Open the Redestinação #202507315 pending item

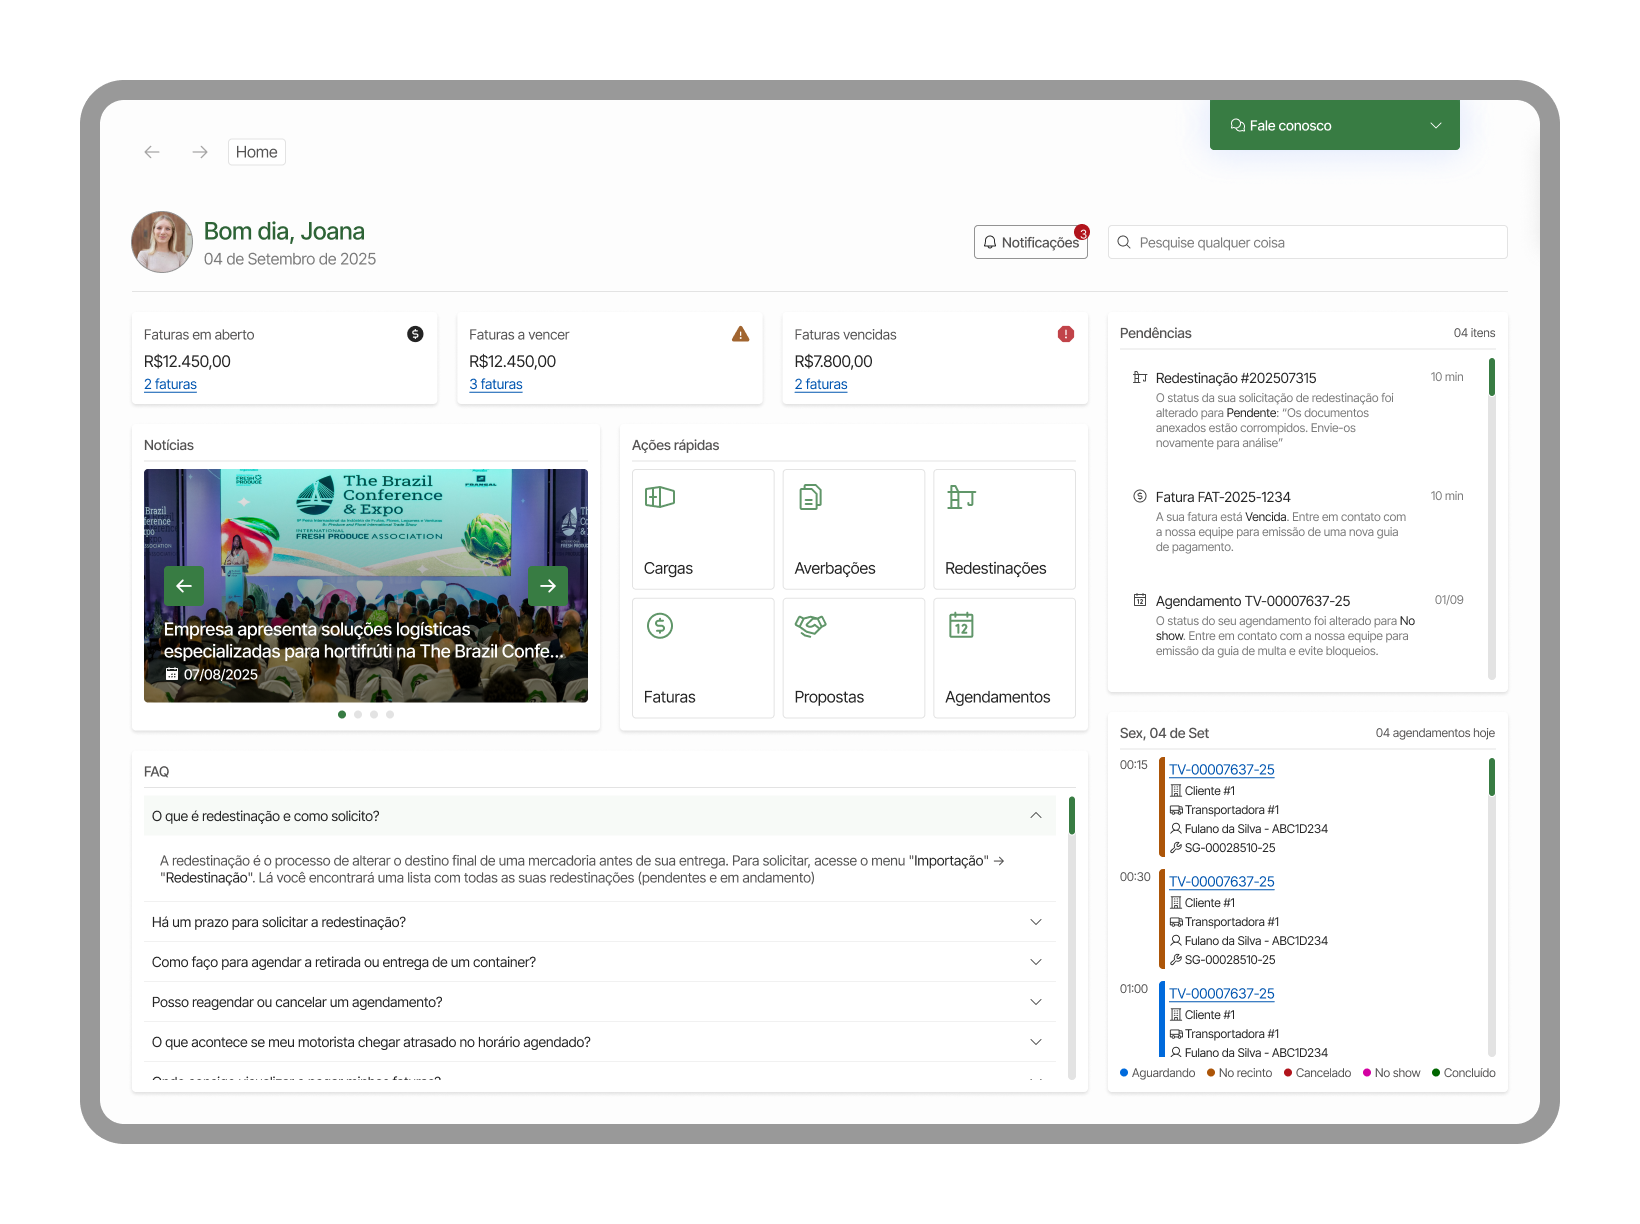click(1298, 410)
